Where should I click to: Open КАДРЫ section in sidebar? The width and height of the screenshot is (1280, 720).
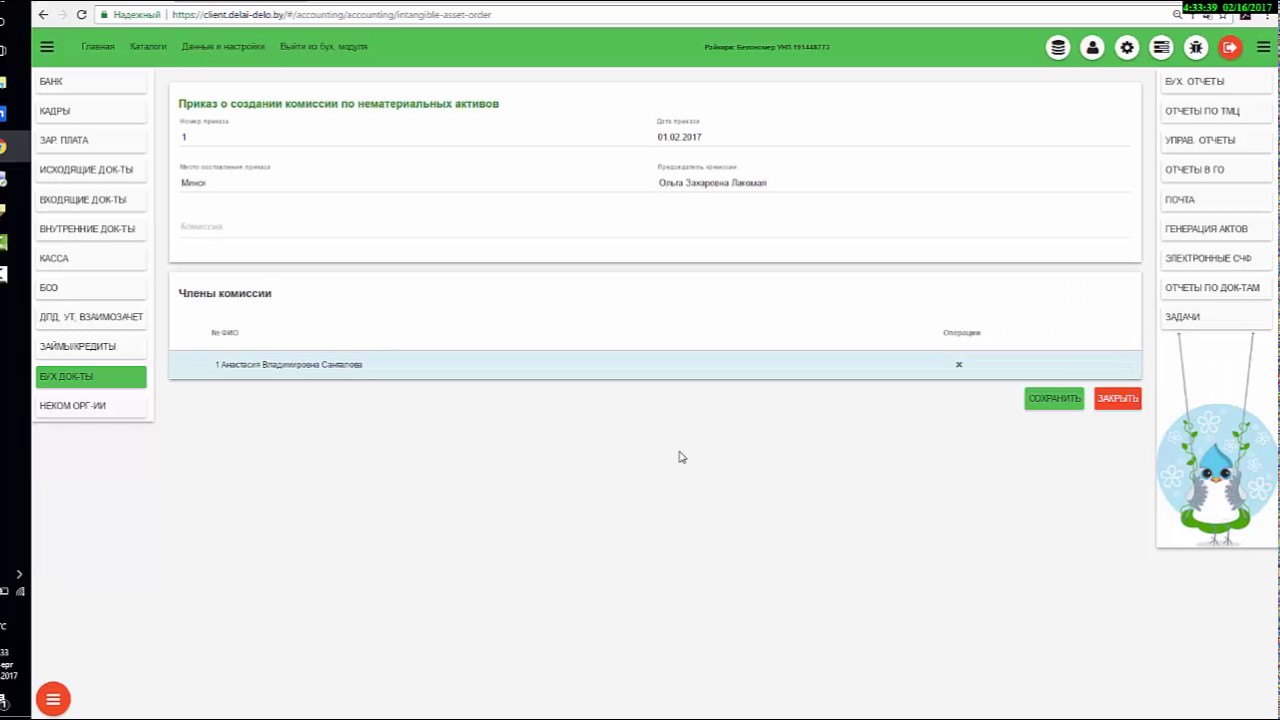pyautogui.click(x=91, y=111)
